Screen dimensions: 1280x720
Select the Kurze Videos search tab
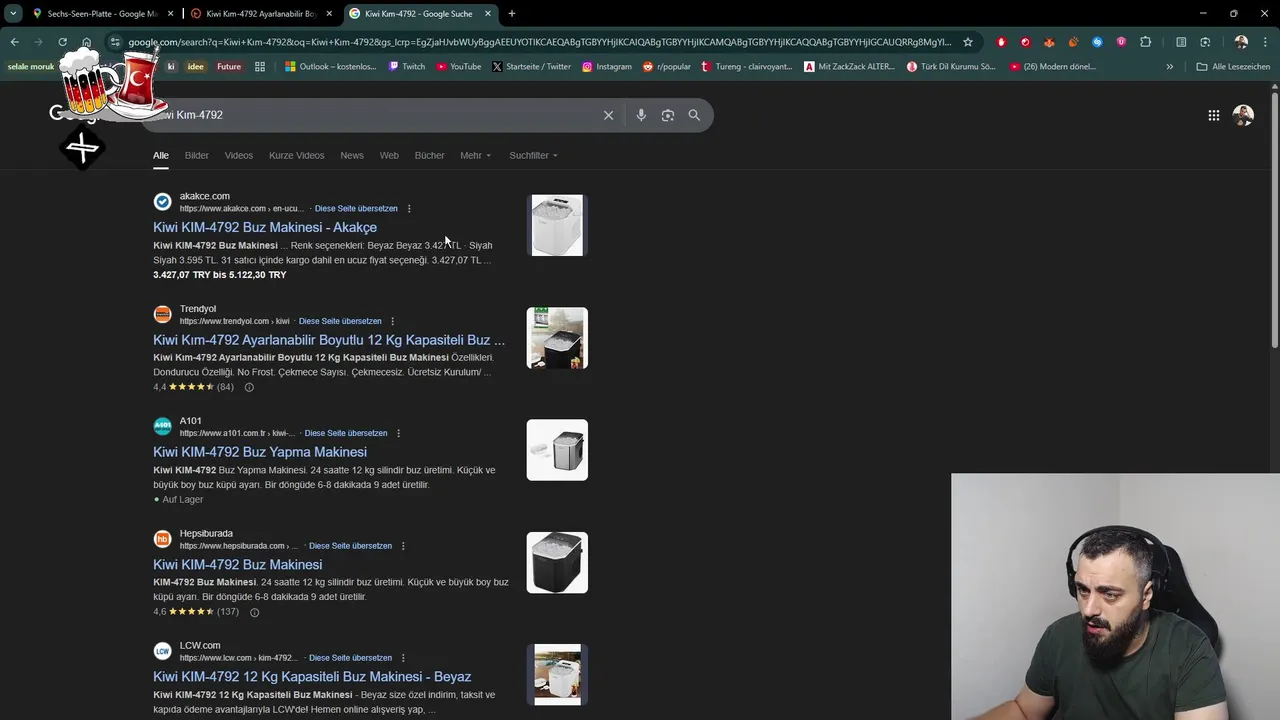pos(296,155)
